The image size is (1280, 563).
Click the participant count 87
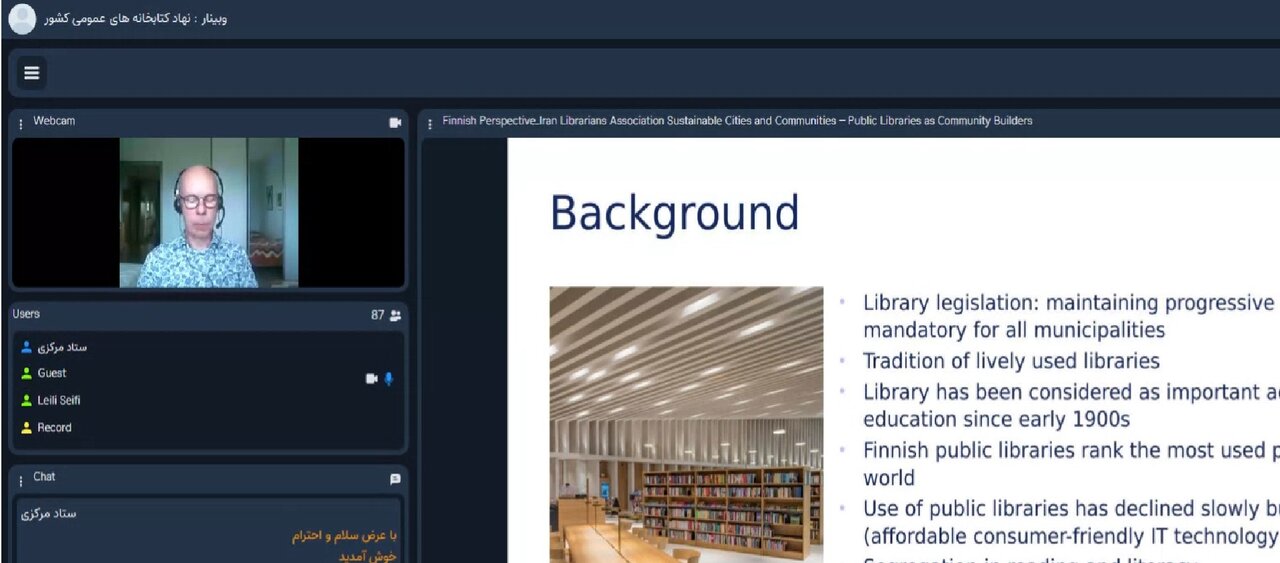point(378,315)
